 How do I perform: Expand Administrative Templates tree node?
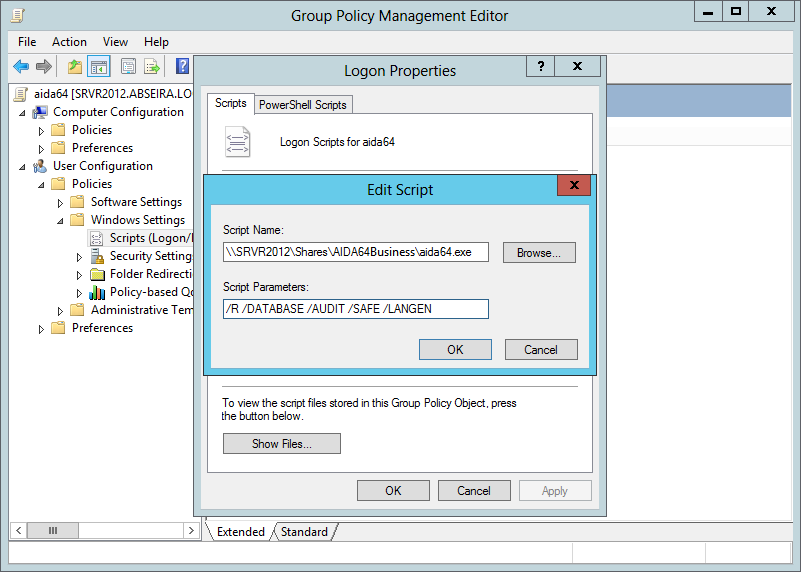pyautogui.click(x=60, y=310)
